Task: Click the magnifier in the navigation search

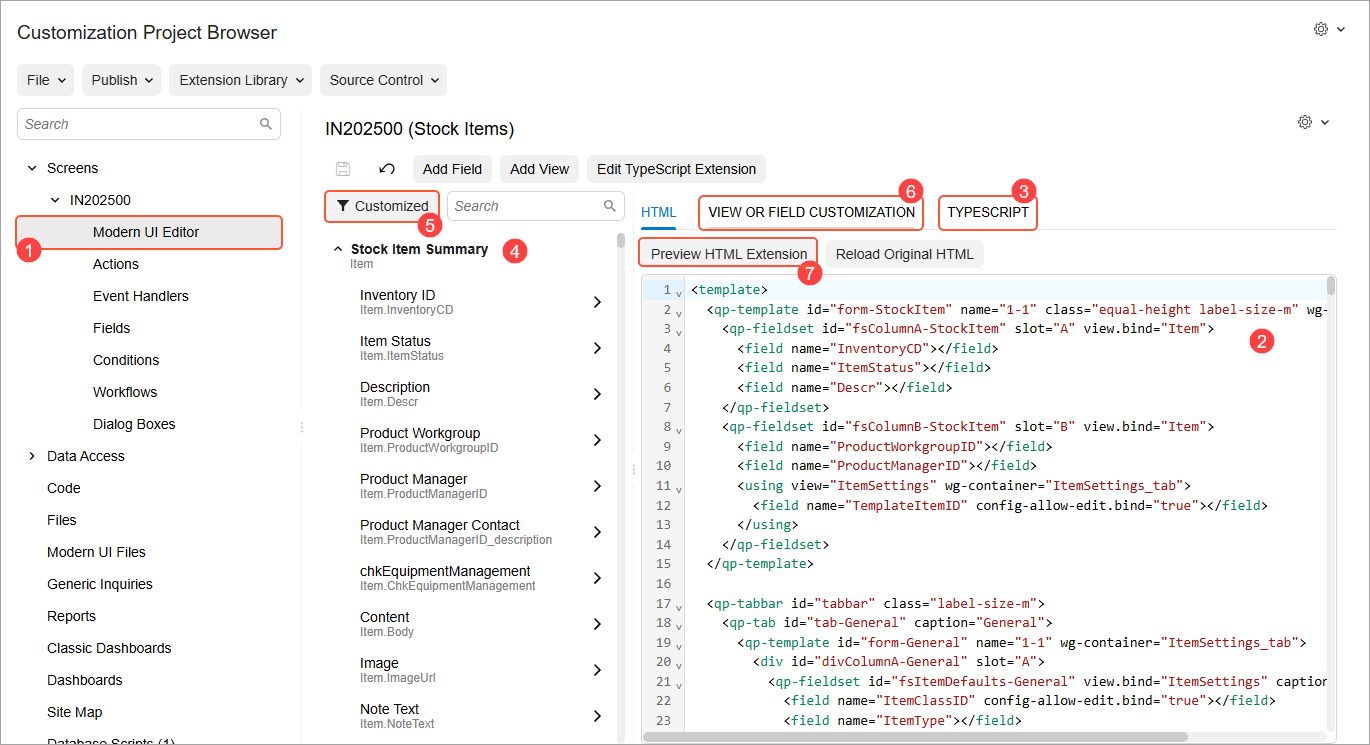Action: click(266, 124)
